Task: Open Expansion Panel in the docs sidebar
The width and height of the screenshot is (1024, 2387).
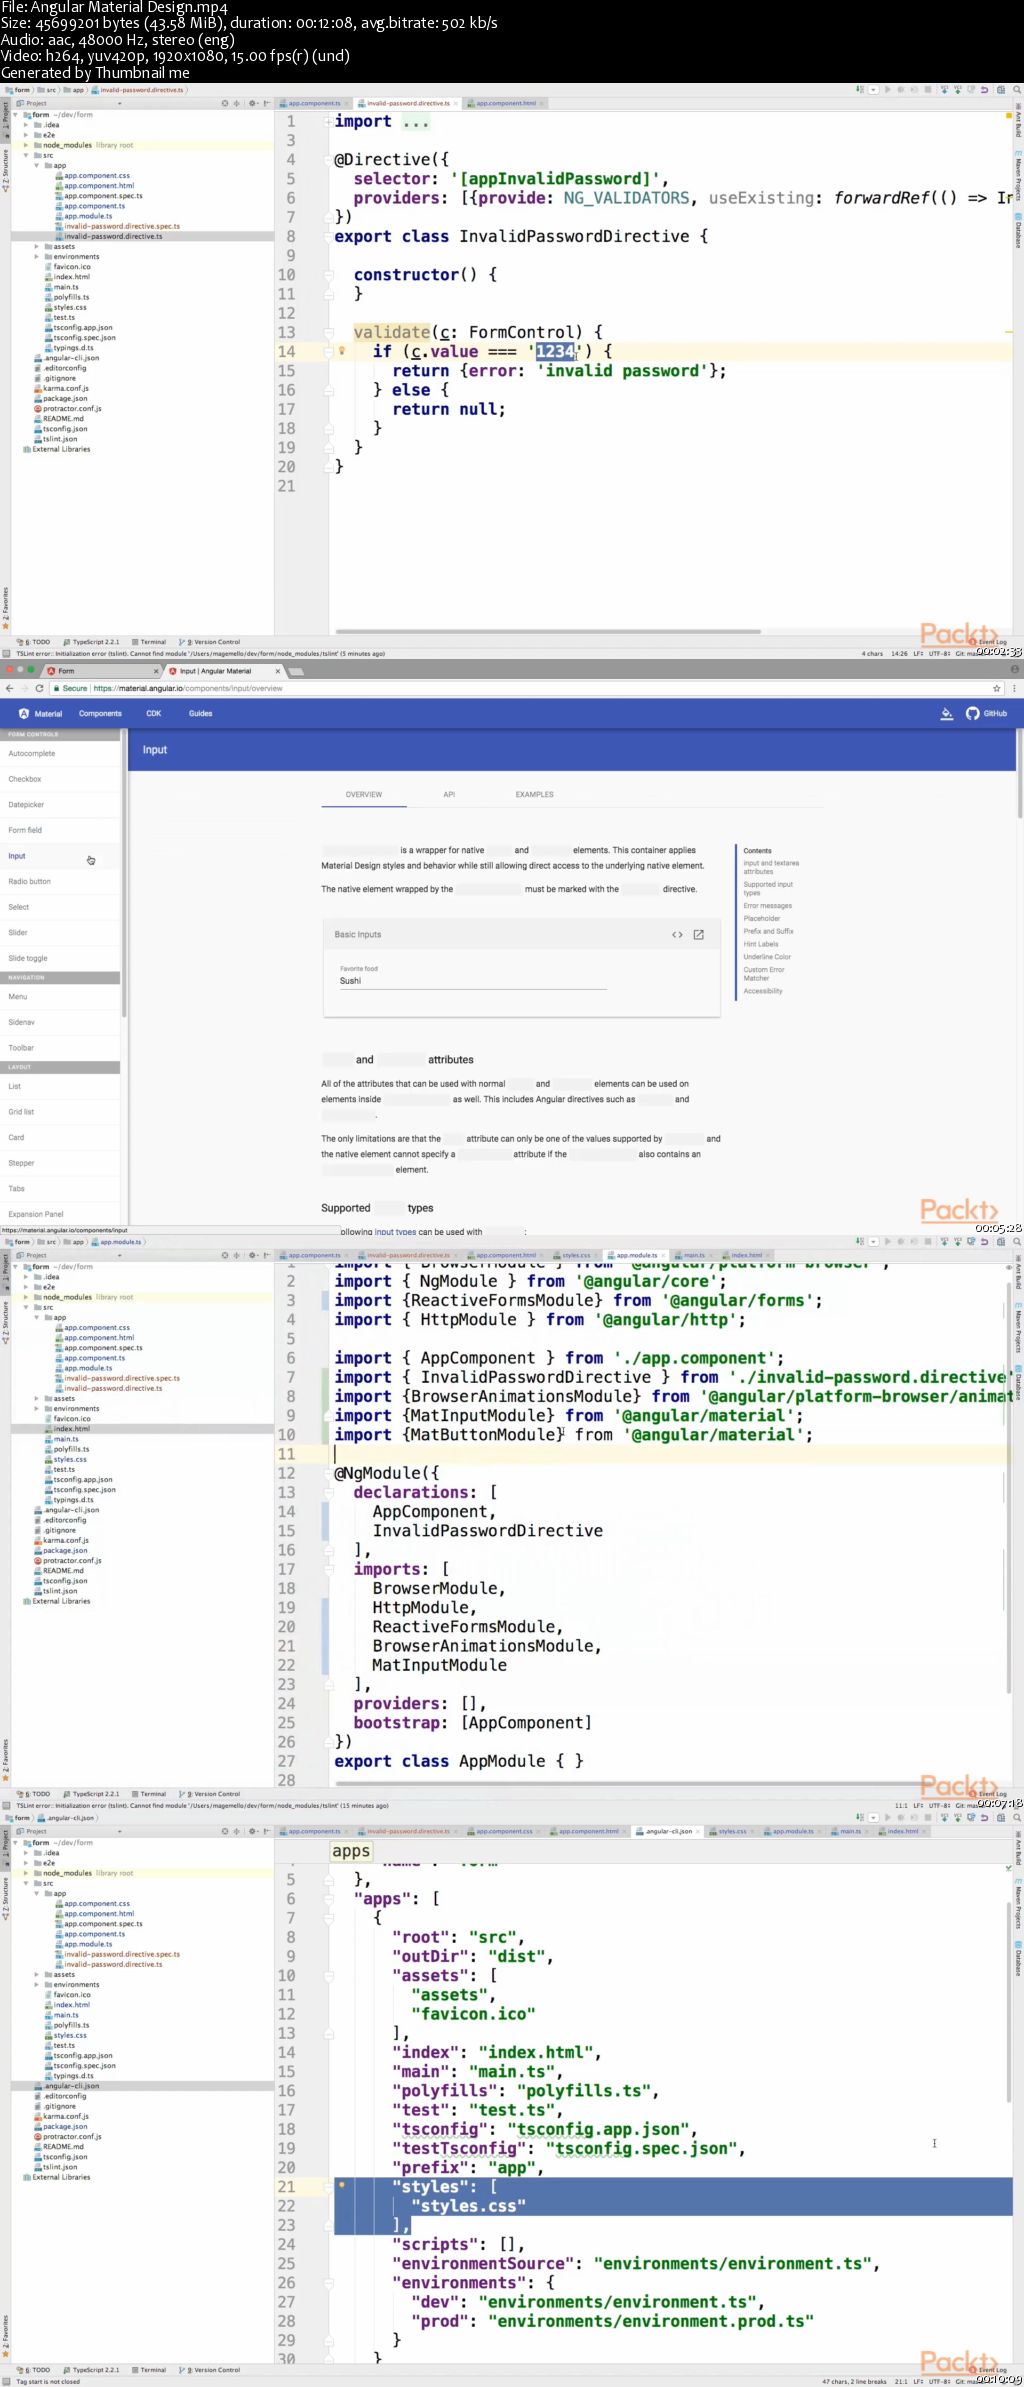Action: [x=60, y=1214]
